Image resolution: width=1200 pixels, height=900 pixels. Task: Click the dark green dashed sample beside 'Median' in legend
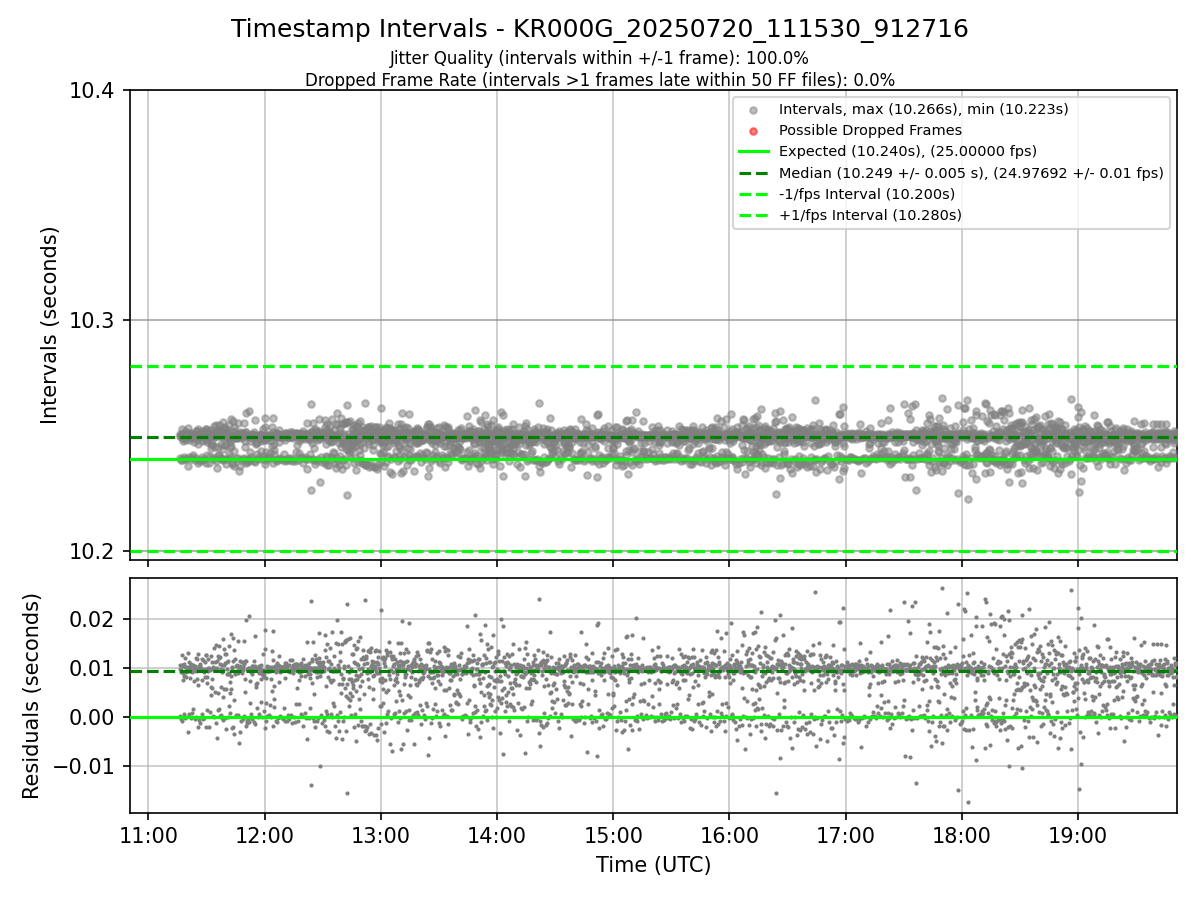754,173
